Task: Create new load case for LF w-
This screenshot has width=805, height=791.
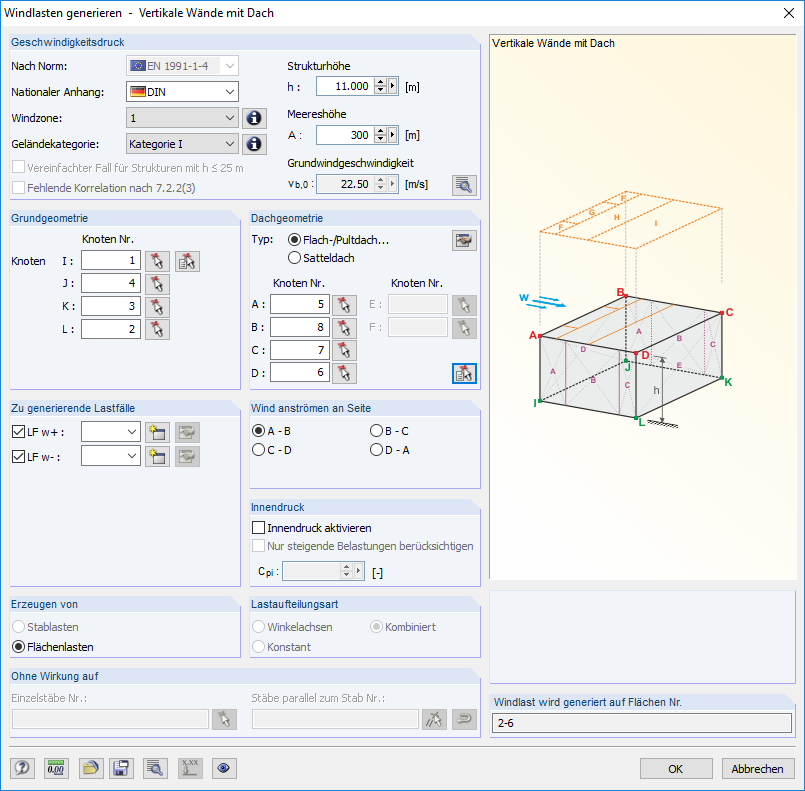Action: pyautogui.click(x=157, y=456)
